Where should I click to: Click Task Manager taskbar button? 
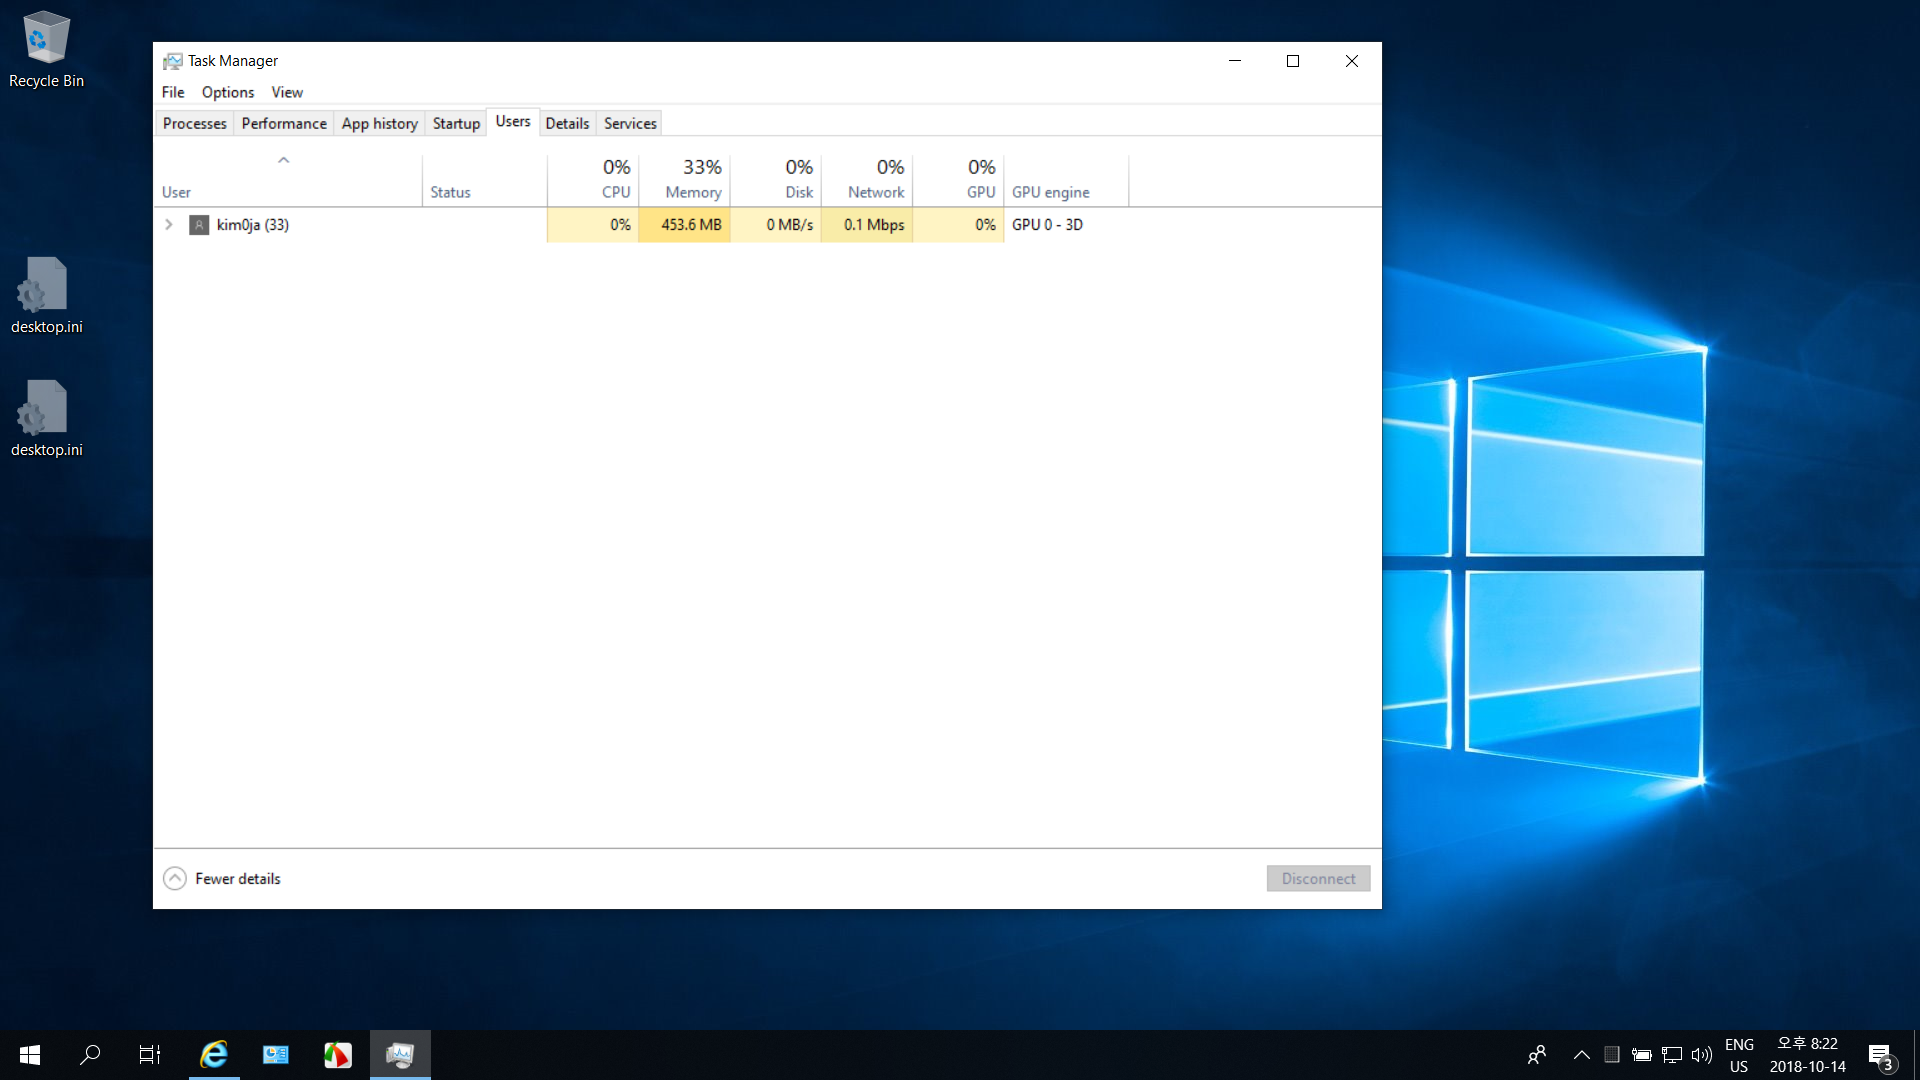tap(400, 1055)
